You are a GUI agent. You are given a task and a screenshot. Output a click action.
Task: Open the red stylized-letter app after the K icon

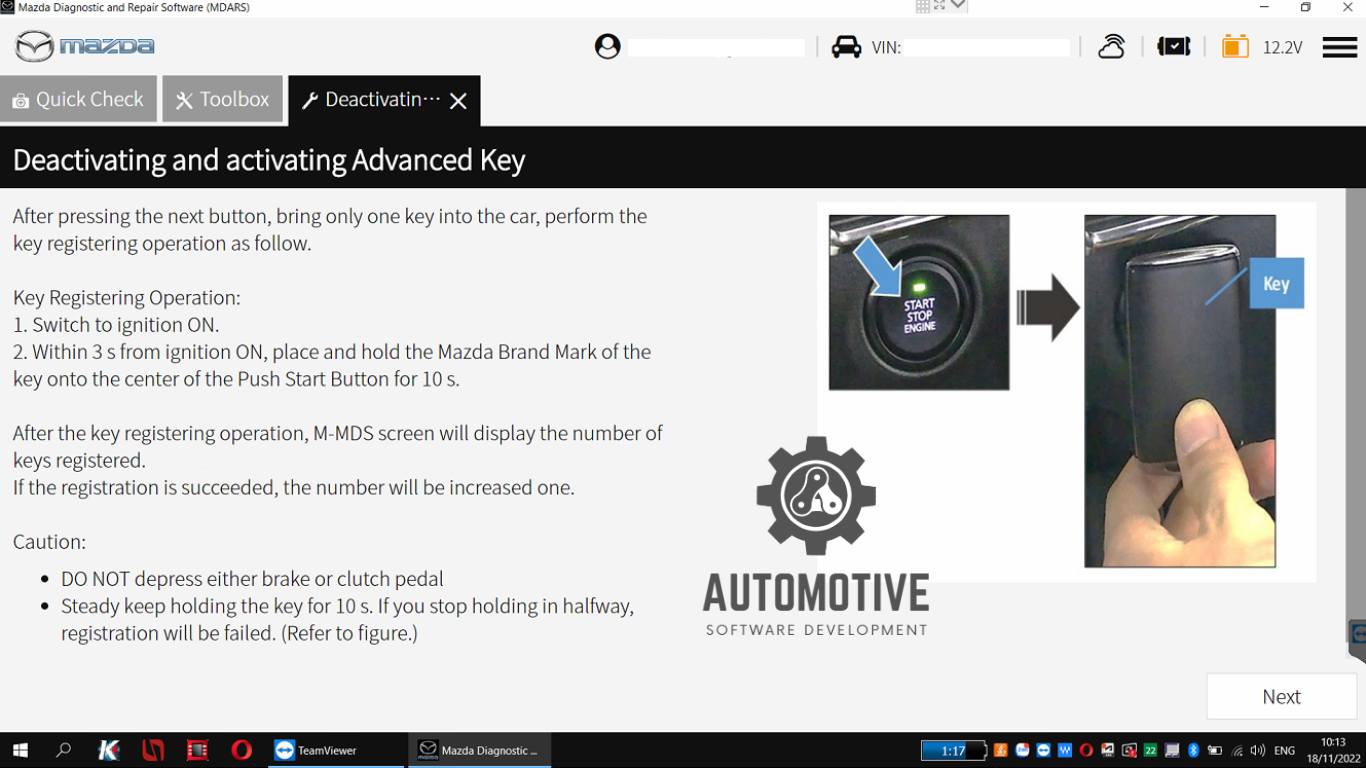(153, 750)
